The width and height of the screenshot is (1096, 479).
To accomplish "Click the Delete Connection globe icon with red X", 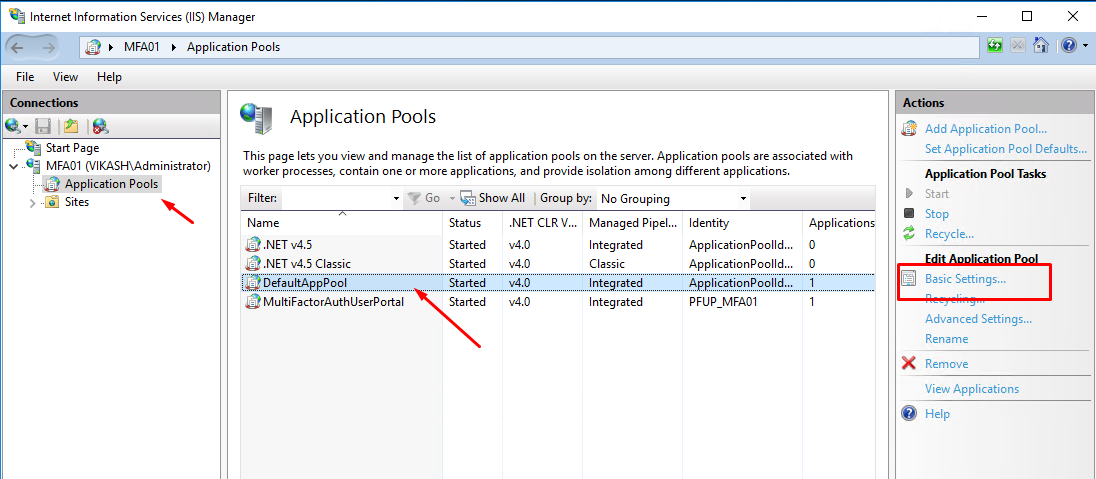I will (100, 126).
